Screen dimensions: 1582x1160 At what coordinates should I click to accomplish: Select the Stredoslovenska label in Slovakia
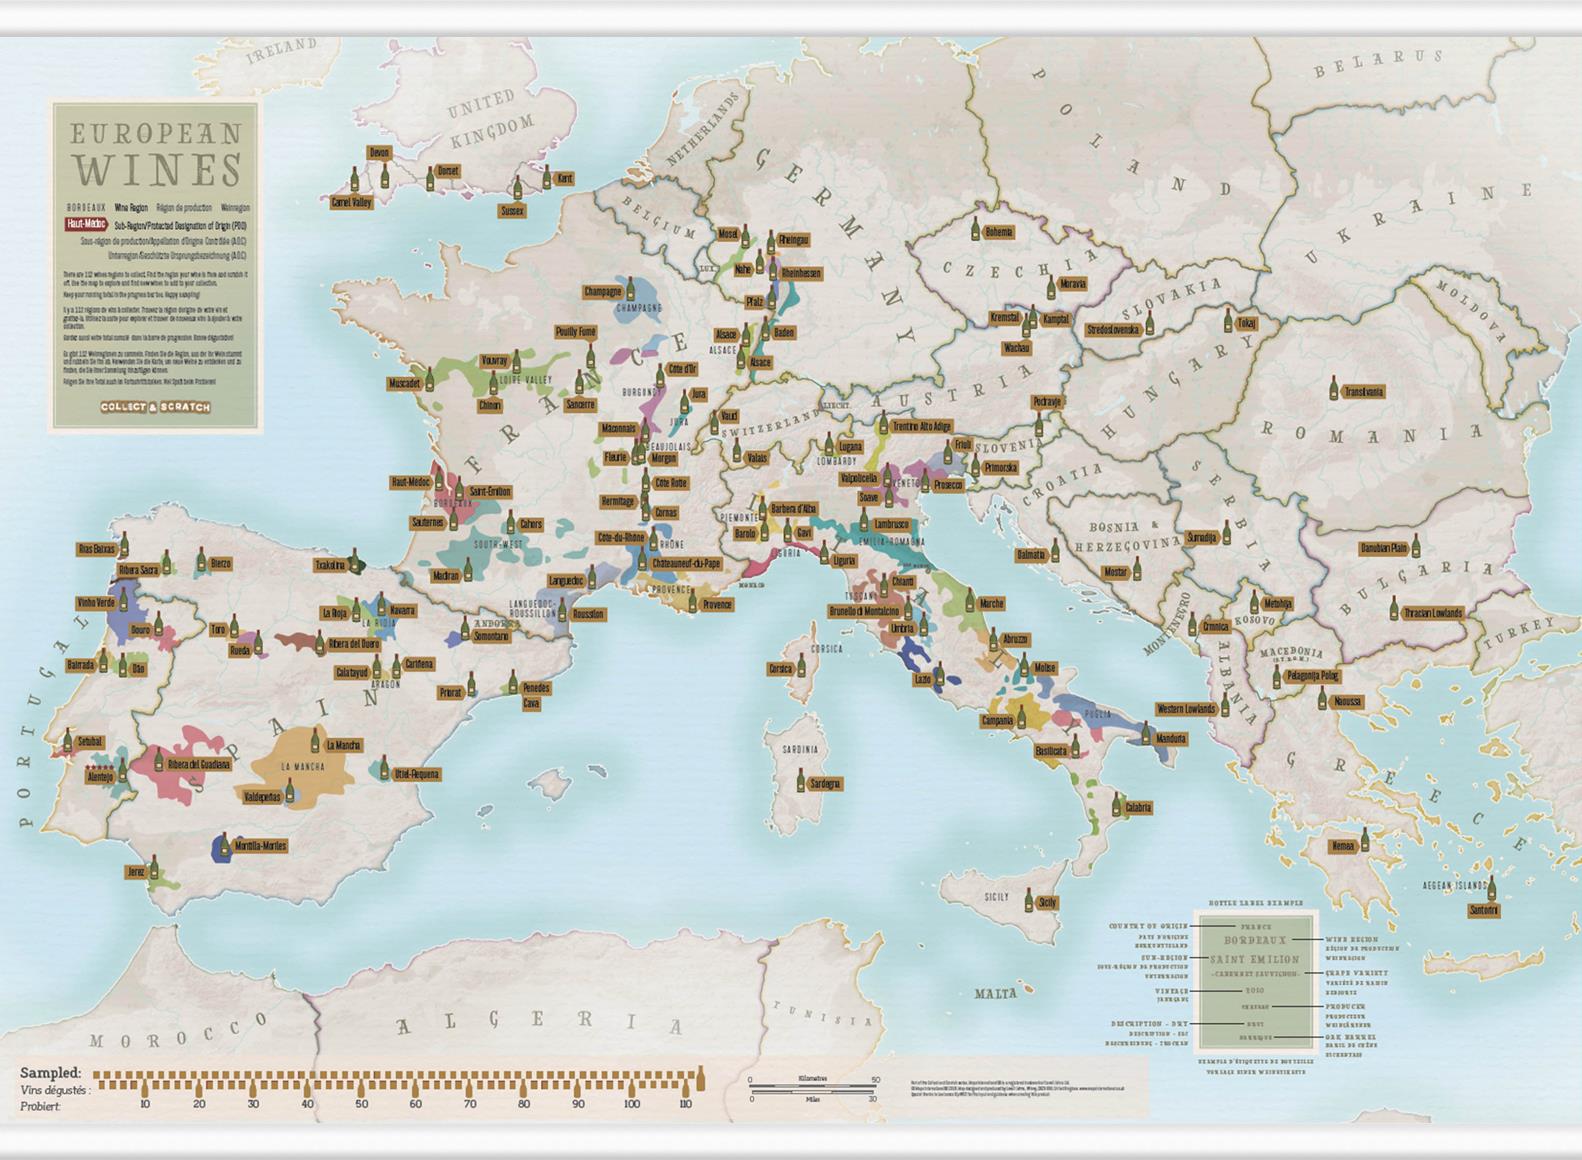pos(1114,329)
